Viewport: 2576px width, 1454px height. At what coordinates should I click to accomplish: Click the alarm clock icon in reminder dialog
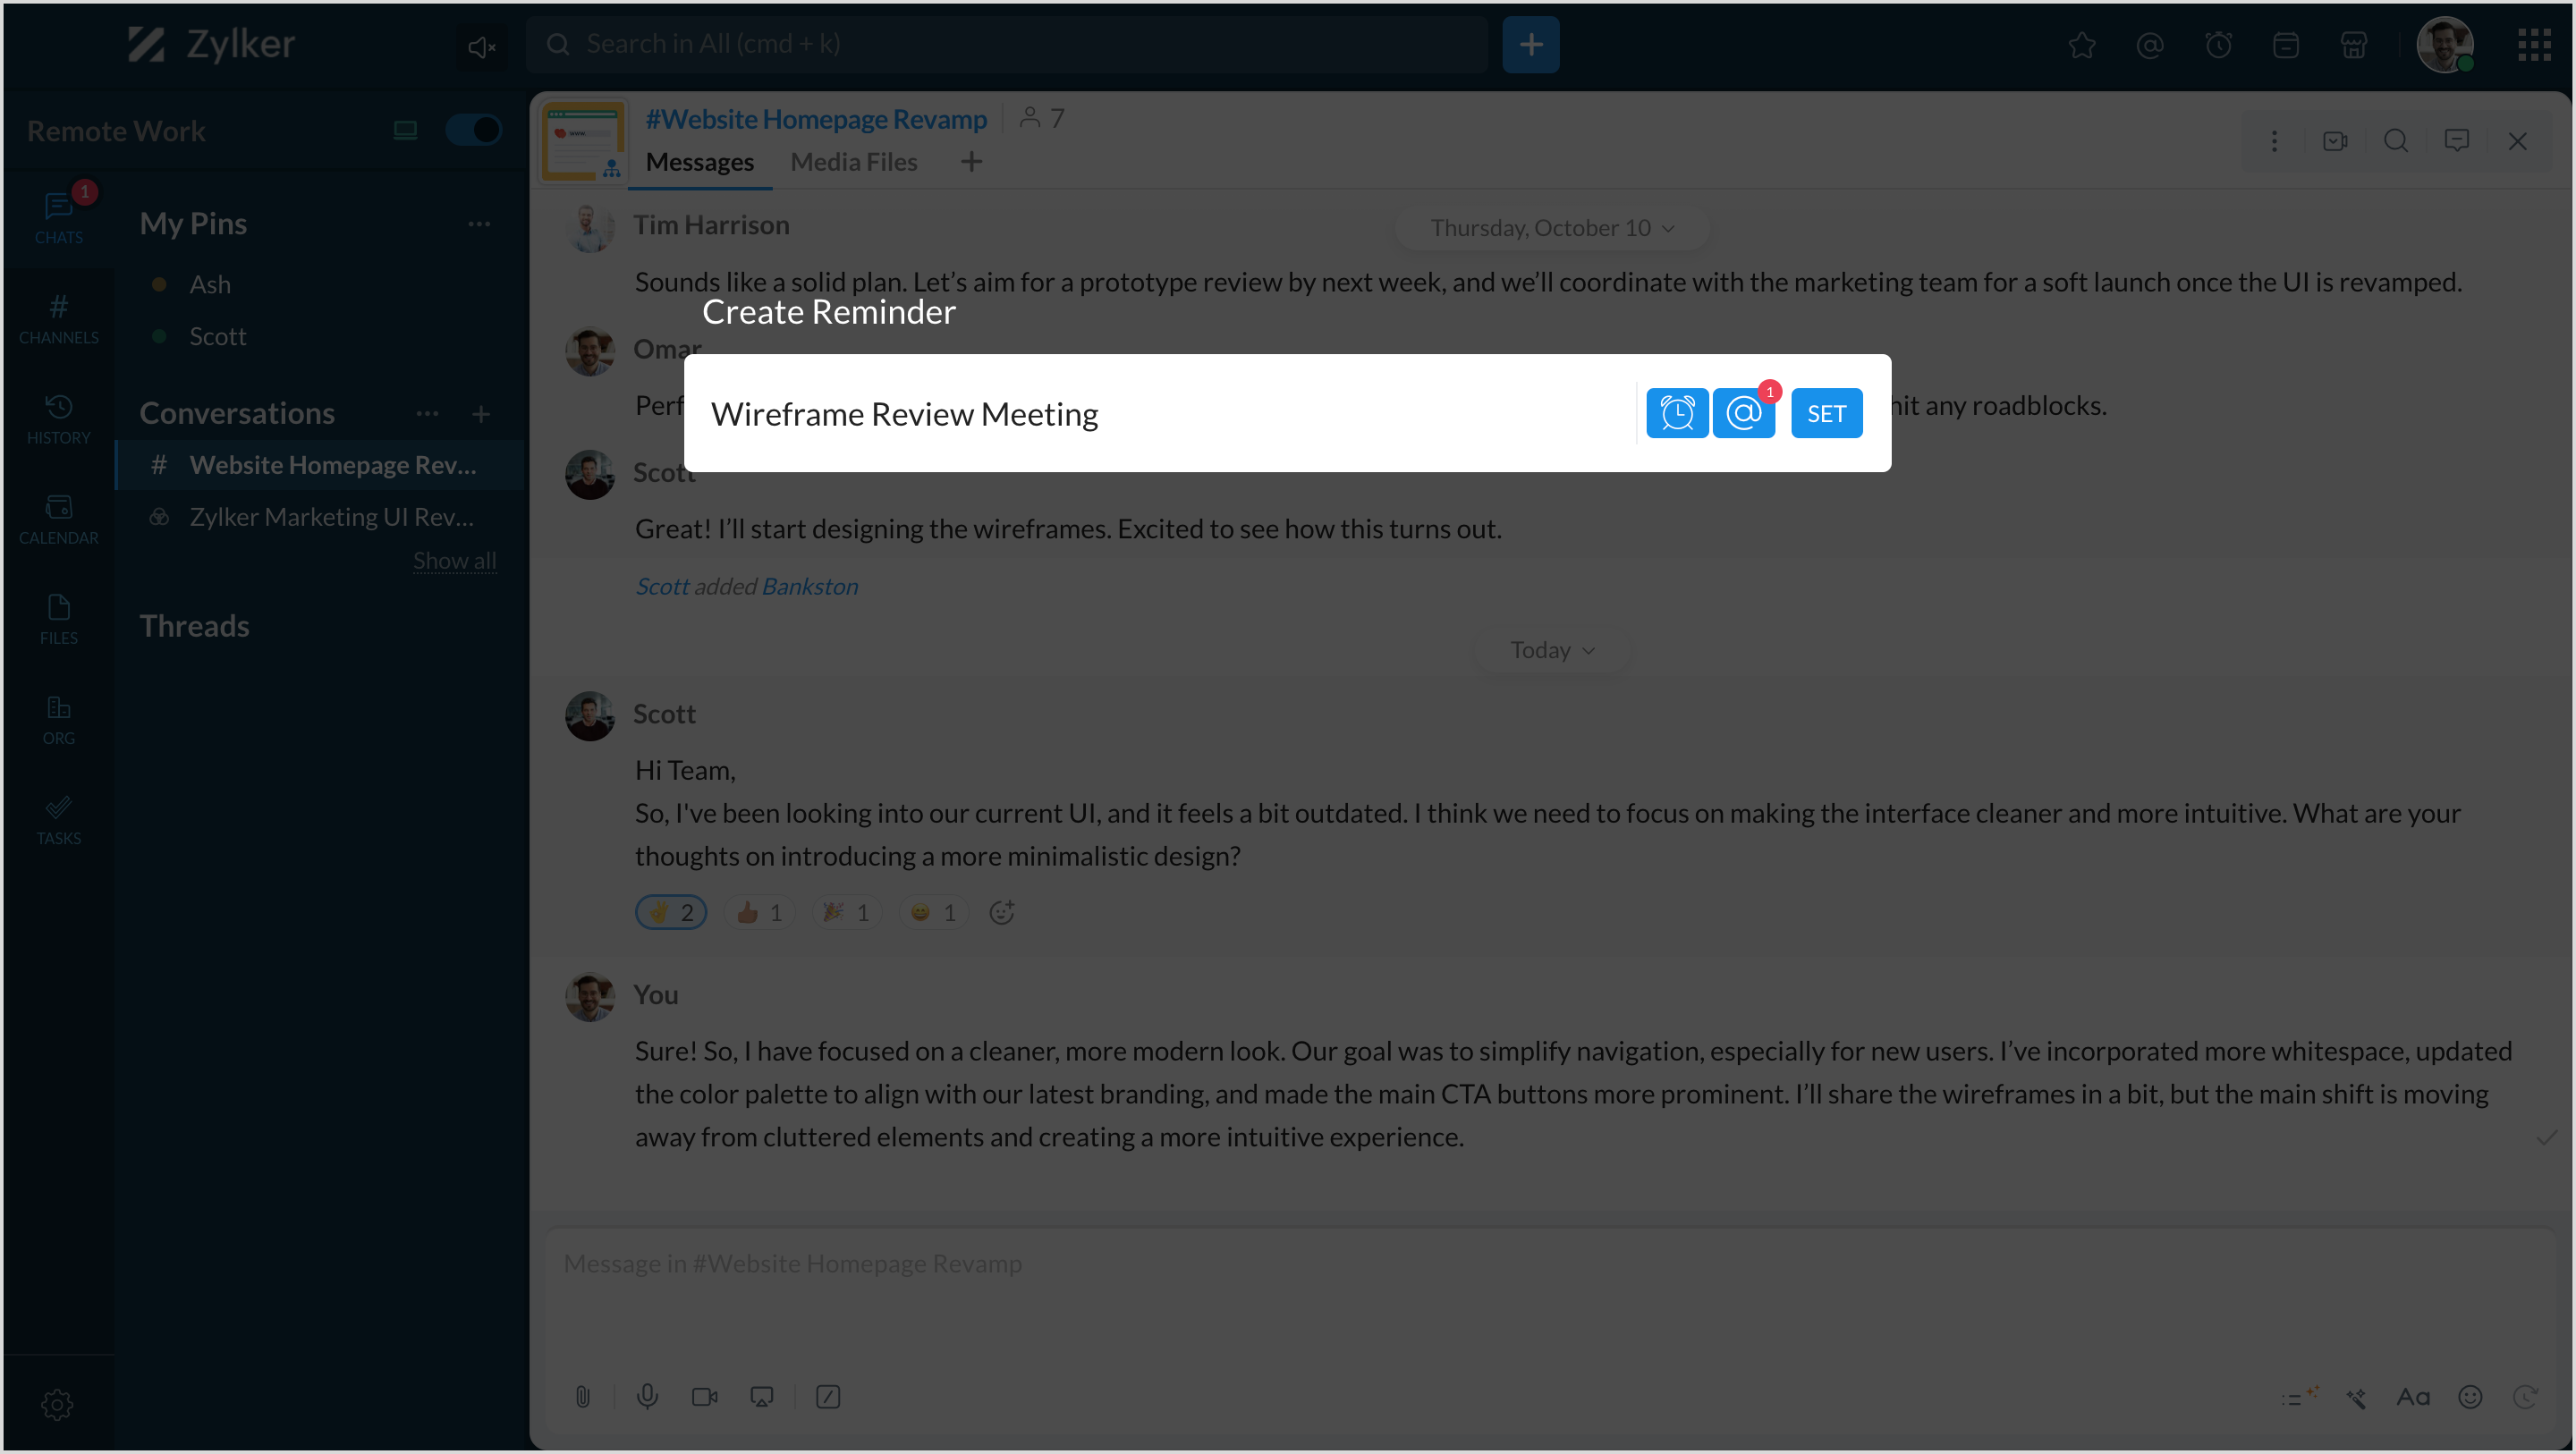1677,413
